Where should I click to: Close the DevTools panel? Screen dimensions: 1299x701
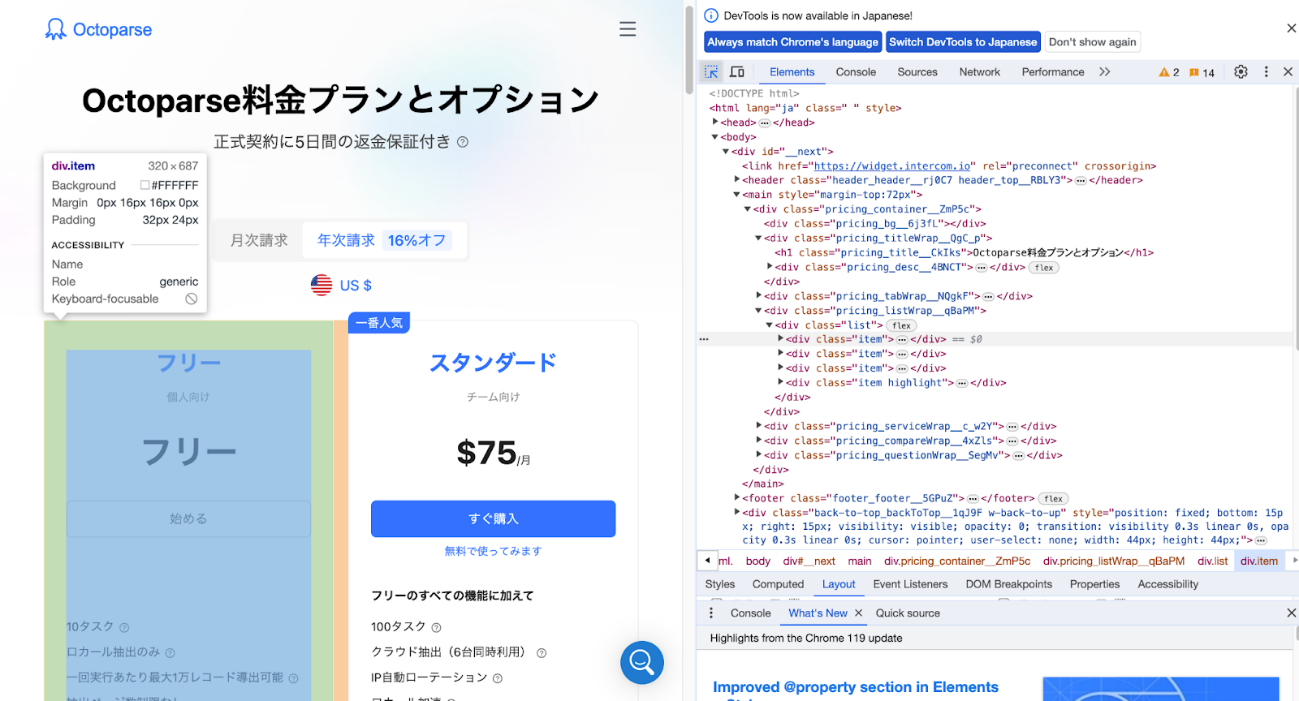tap(1288, 72)
